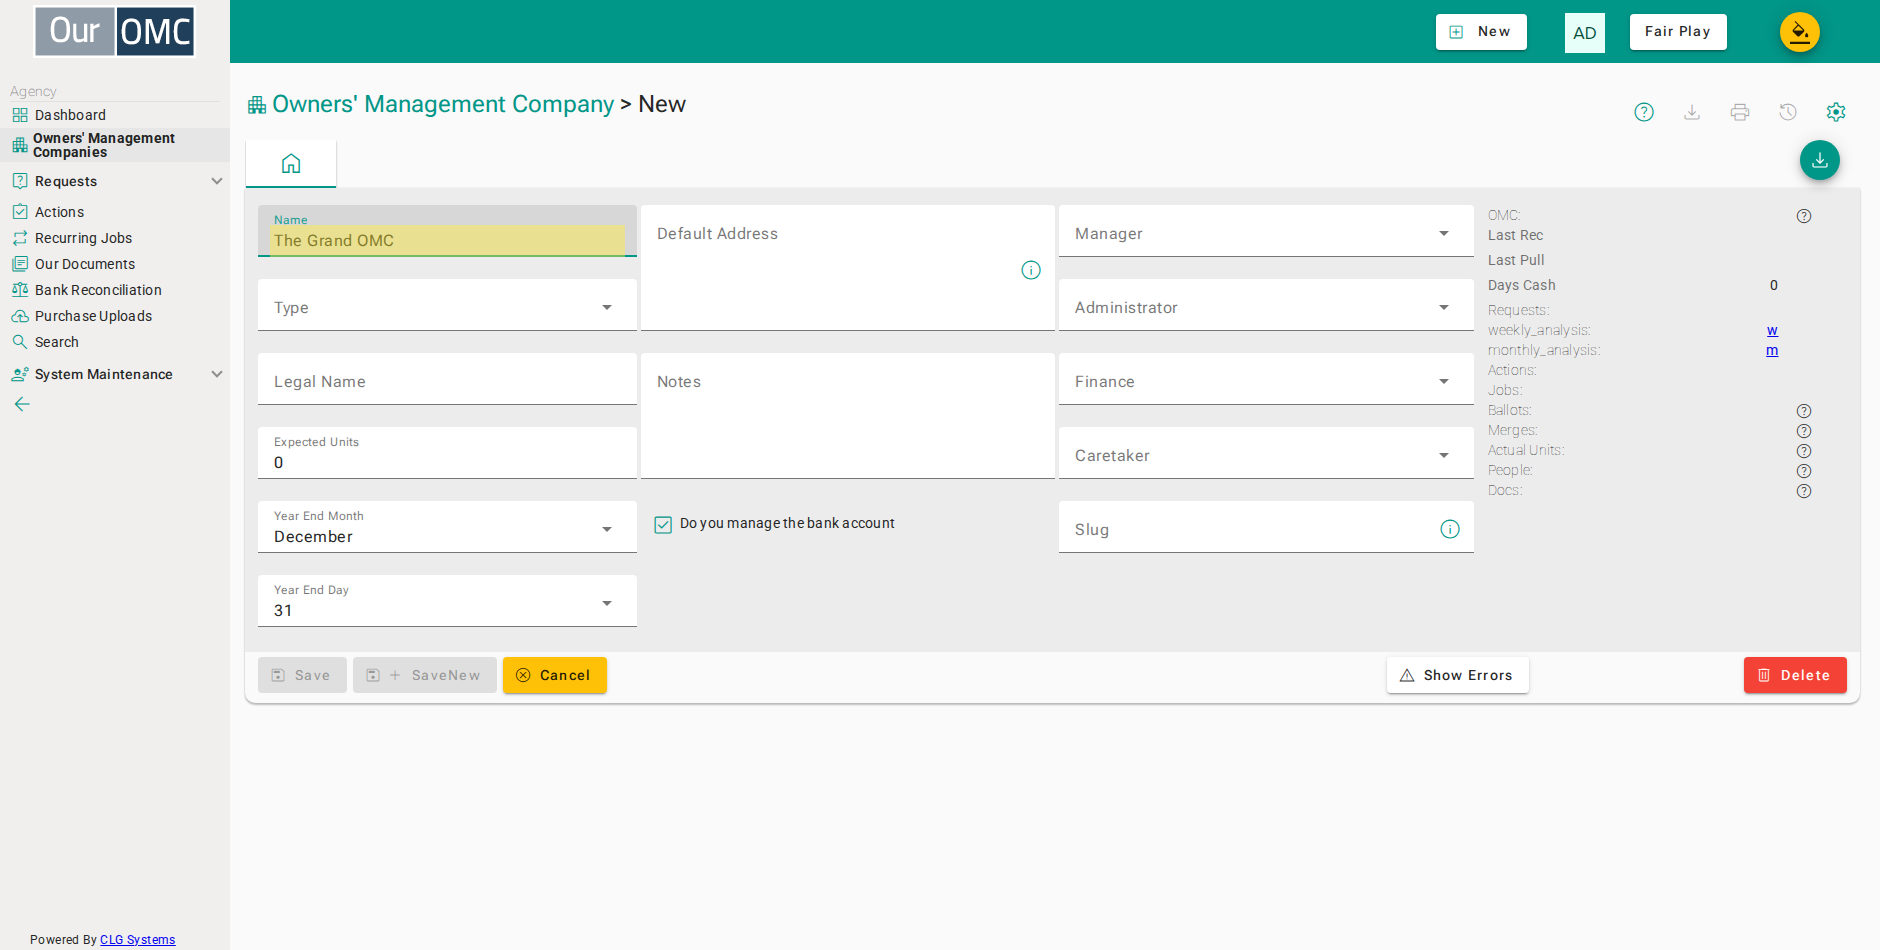The height and width of the screenshot is (950, 1880).
Task: Click the help icon beside People
Action: click(x=1804, y=471)
